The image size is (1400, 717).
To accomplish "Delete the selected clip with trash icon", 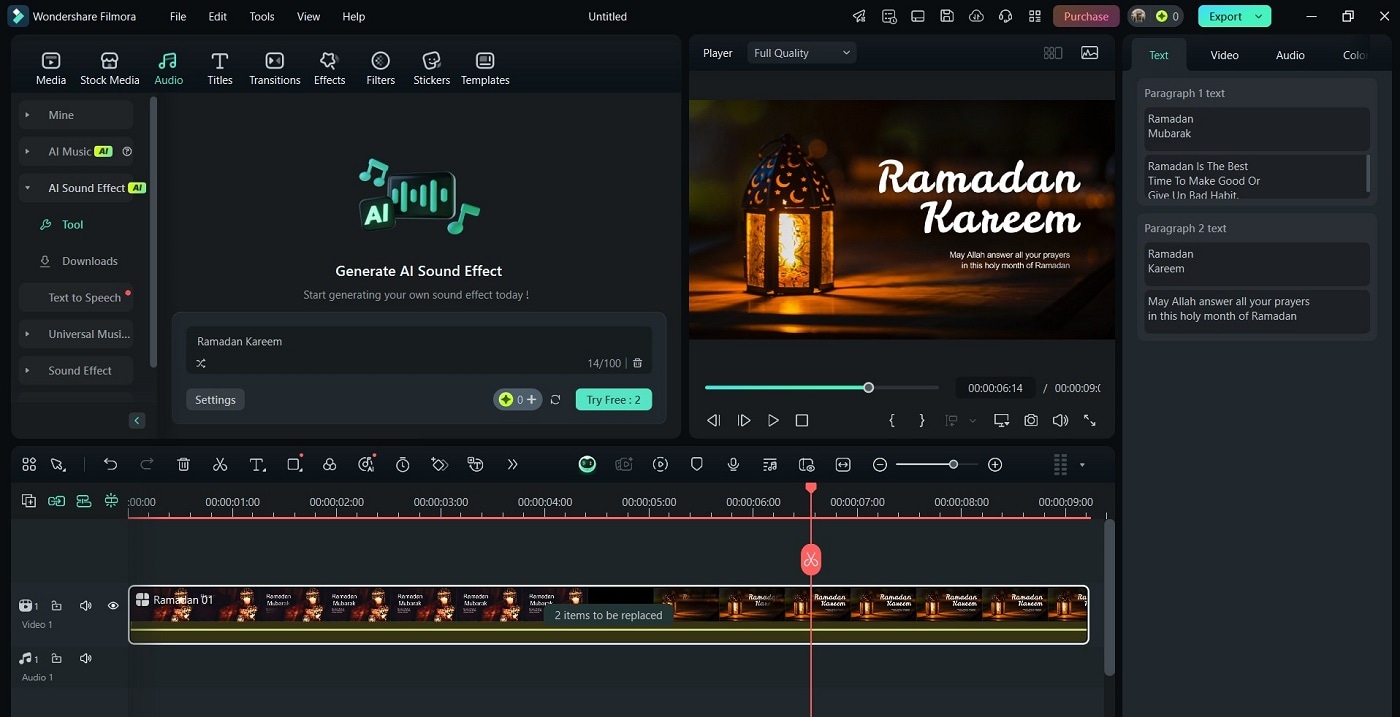I will point(184,465).
